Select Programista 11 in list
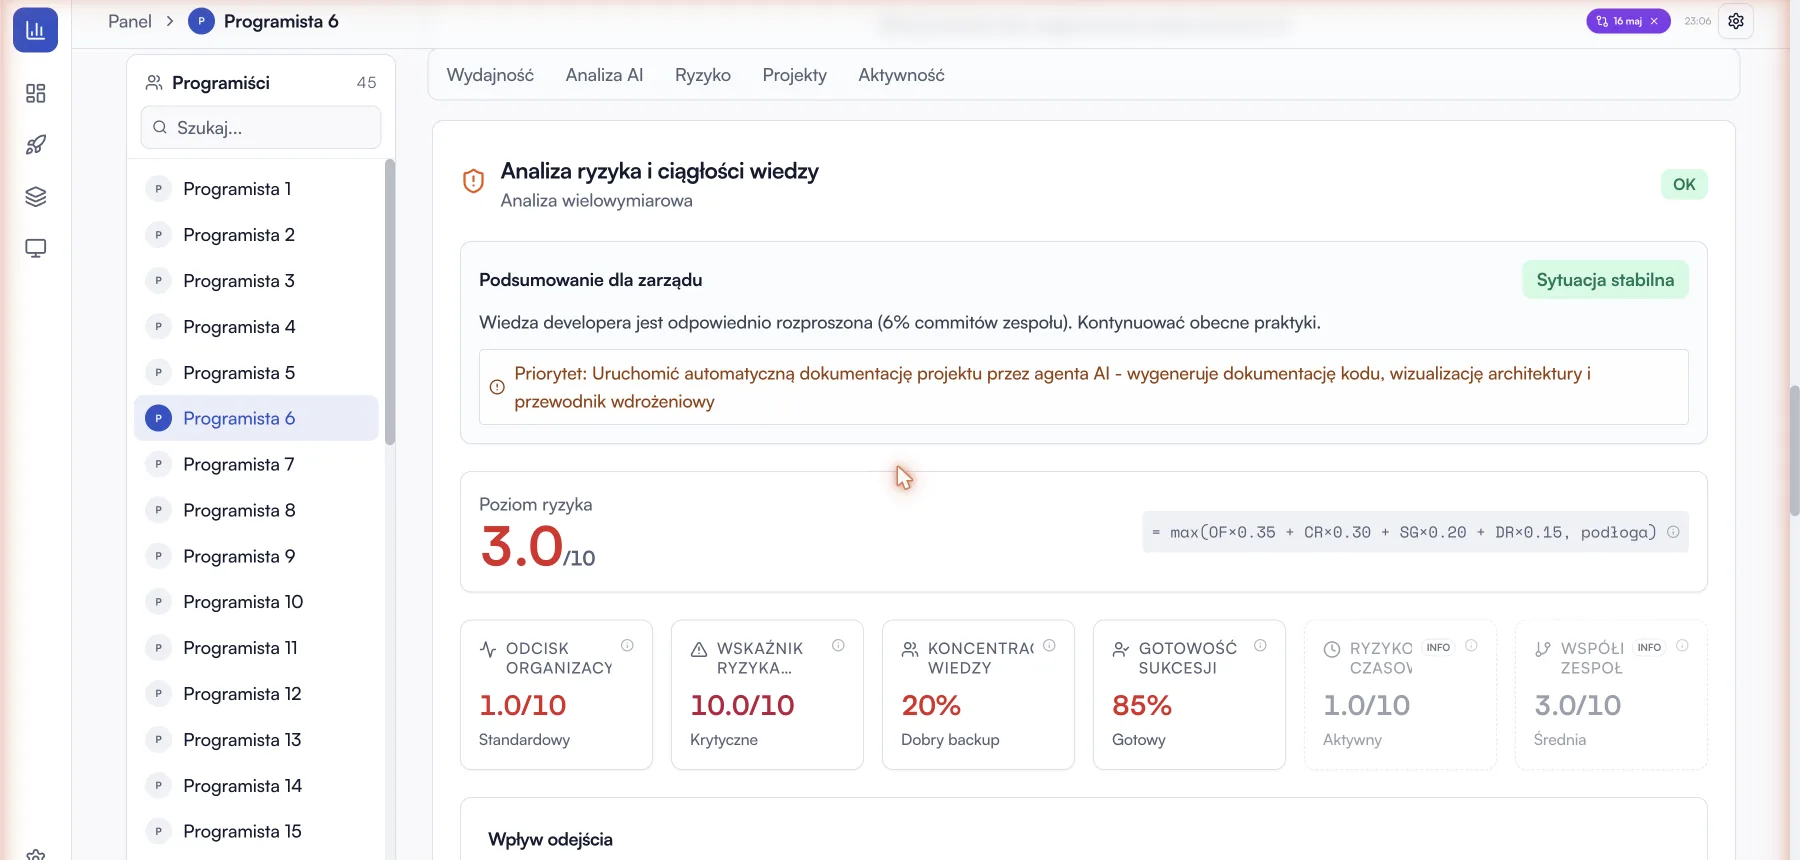1800x860 pixels. (257, 648)
